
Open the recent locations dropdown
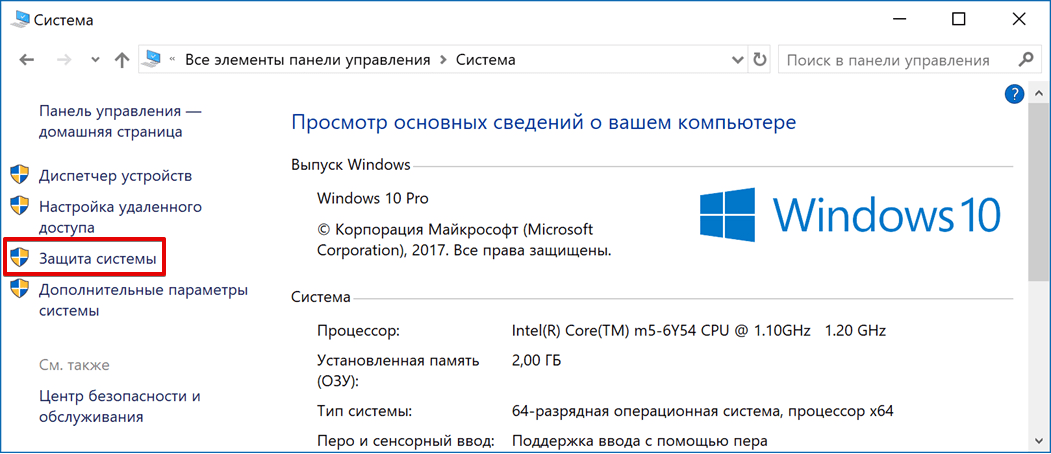[x=95, y=60]
